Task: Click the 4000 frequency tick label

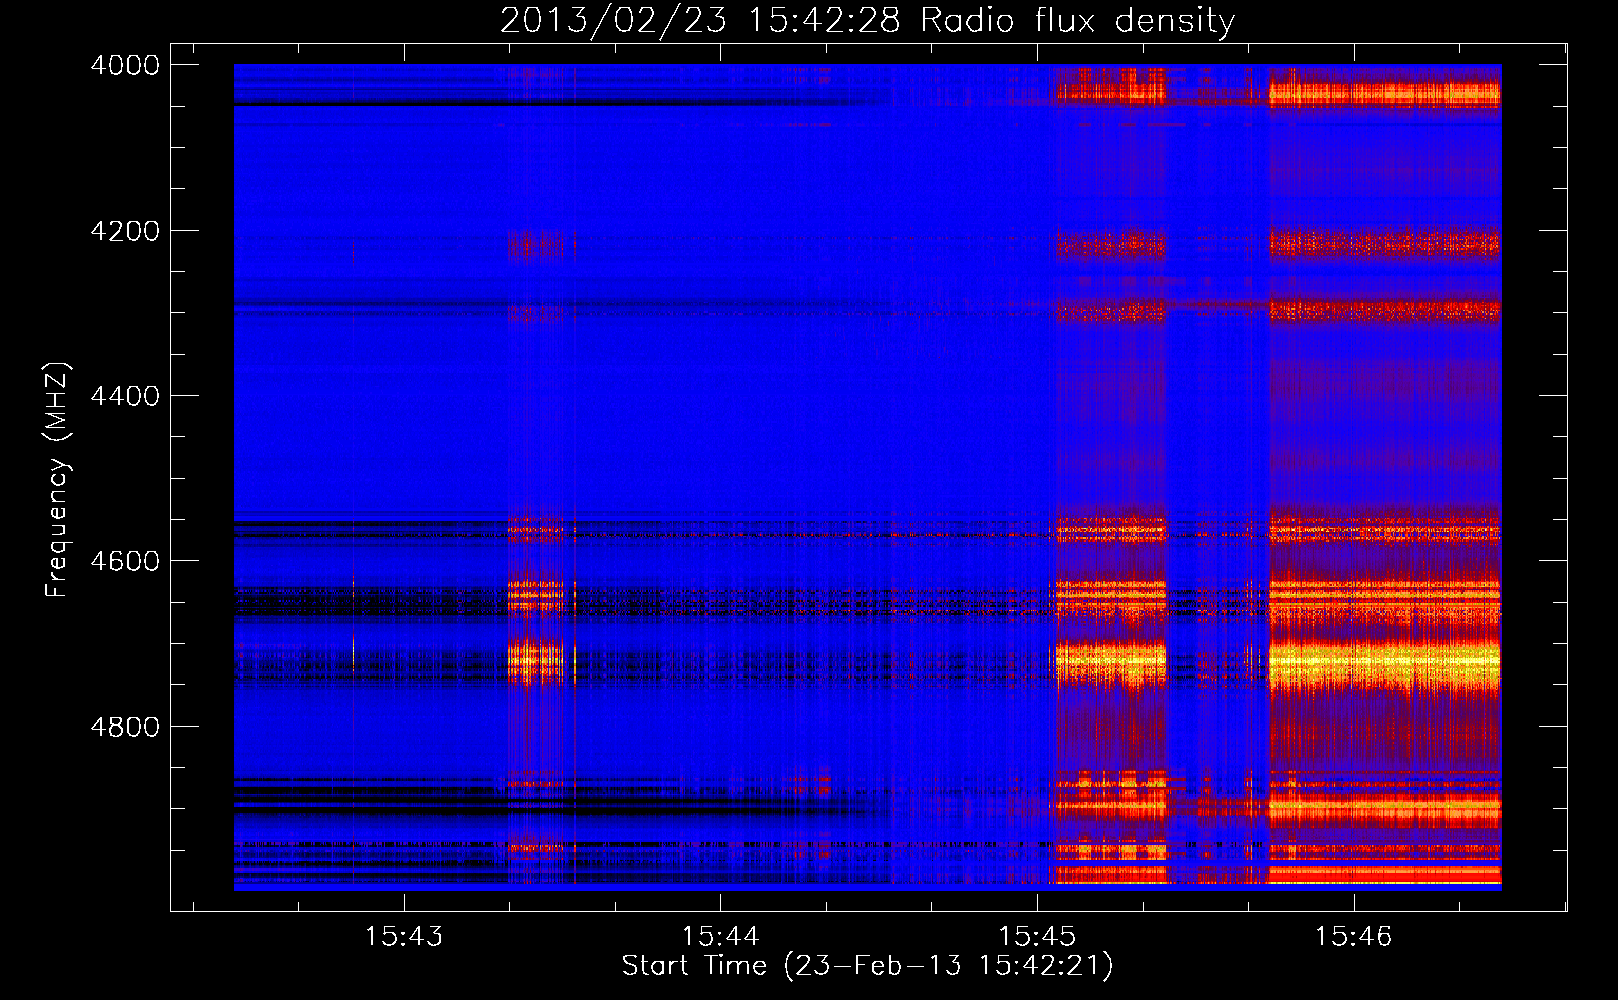Action: (125, 65)
